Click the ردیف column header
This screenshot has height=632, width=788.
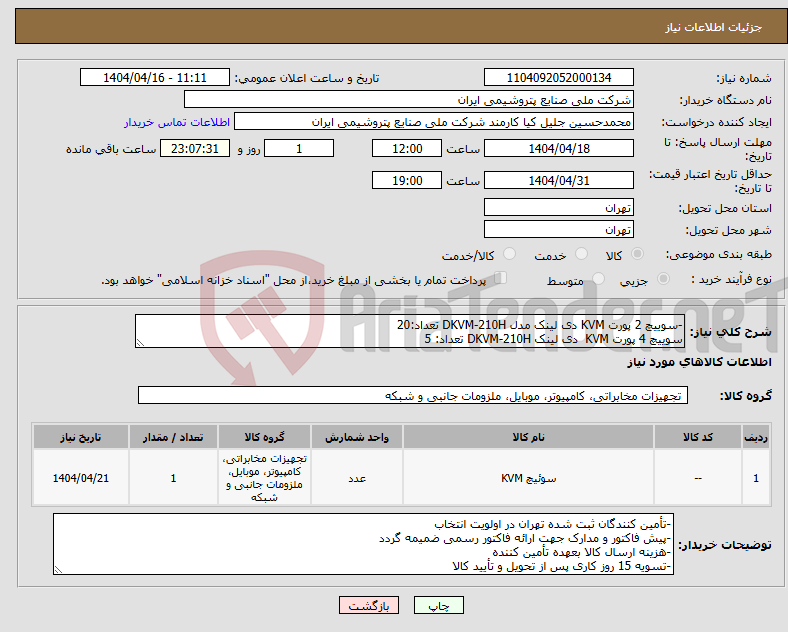pyautogui.click(x=756, y=437)
